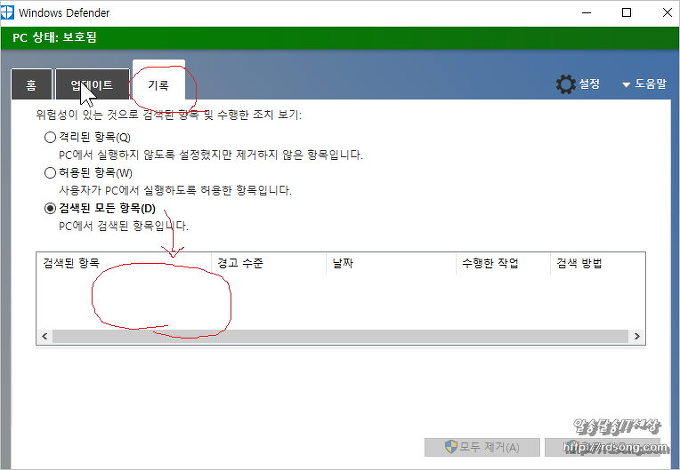Select the 검색된 모든 항목(D) radio button
The height and width of the screenshot is (470, 680).
[x=50, y=208]
